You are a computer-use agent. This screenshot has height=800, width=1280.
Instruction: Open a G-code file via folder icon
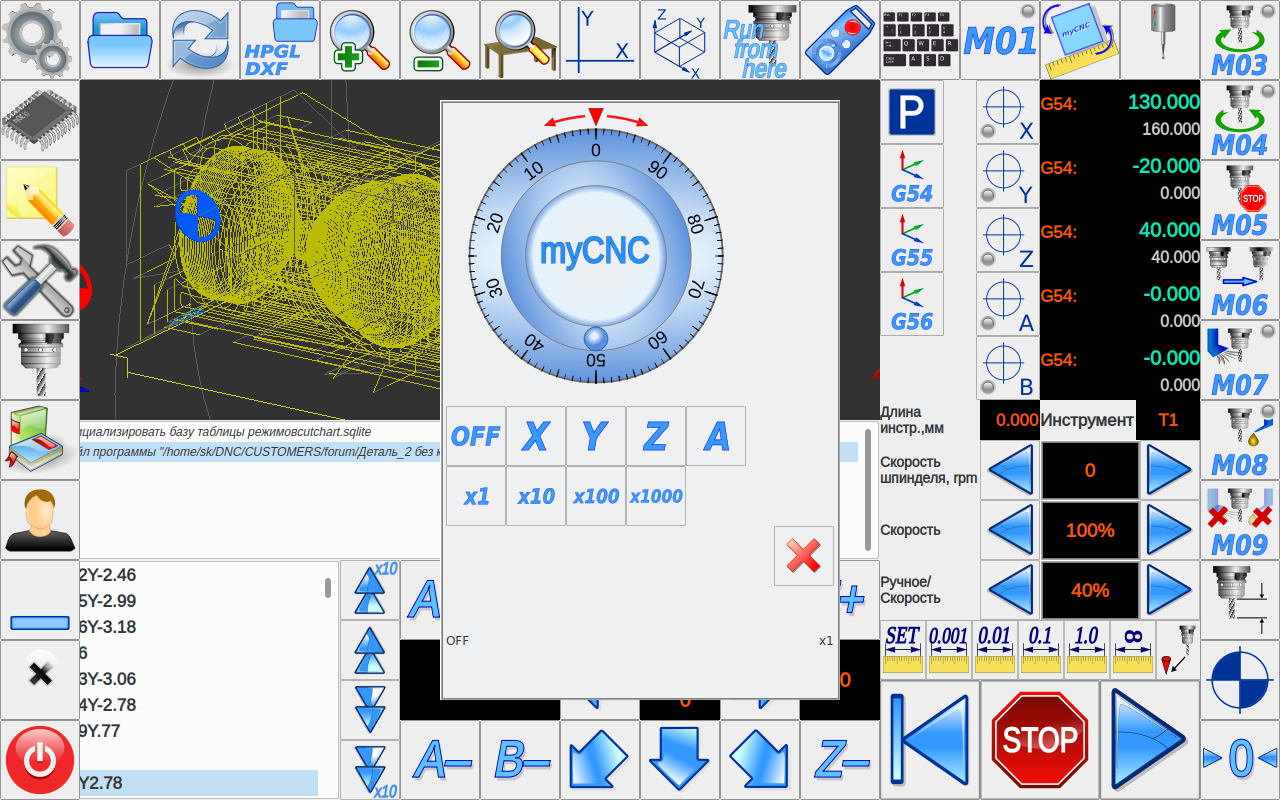coord(120,40)
